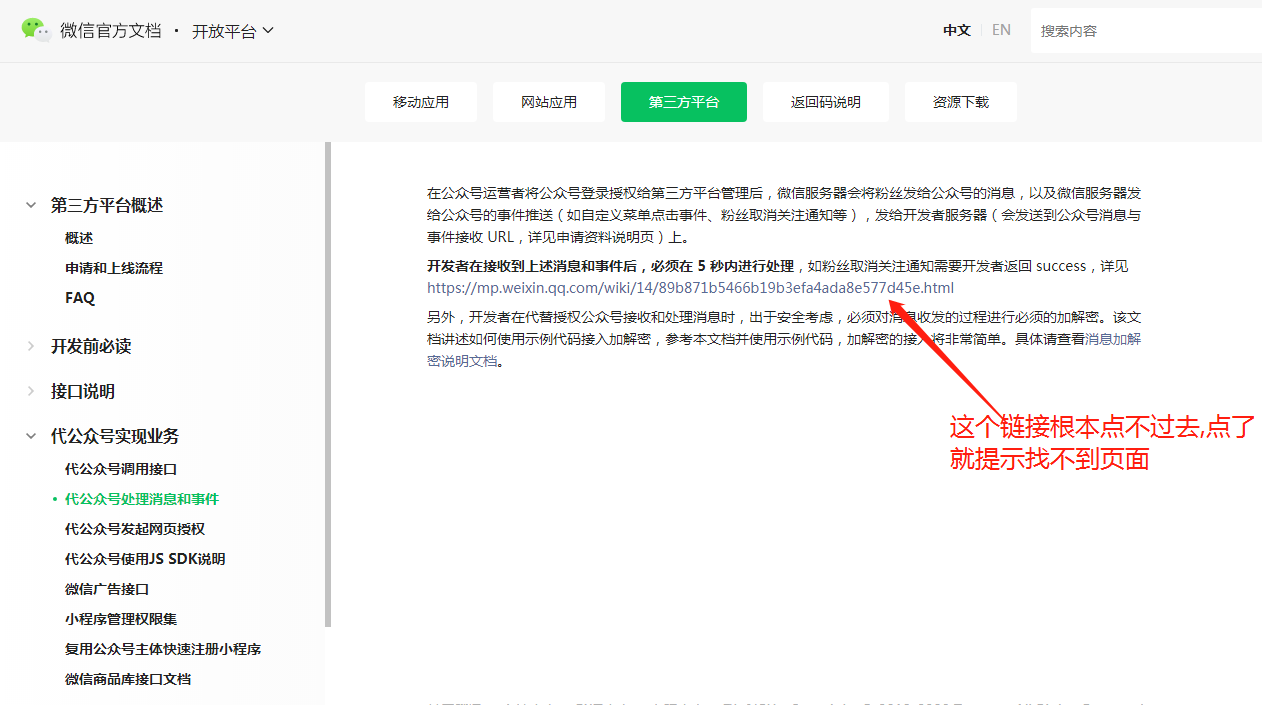Click the WeChat logo icon

click(36, 30)
